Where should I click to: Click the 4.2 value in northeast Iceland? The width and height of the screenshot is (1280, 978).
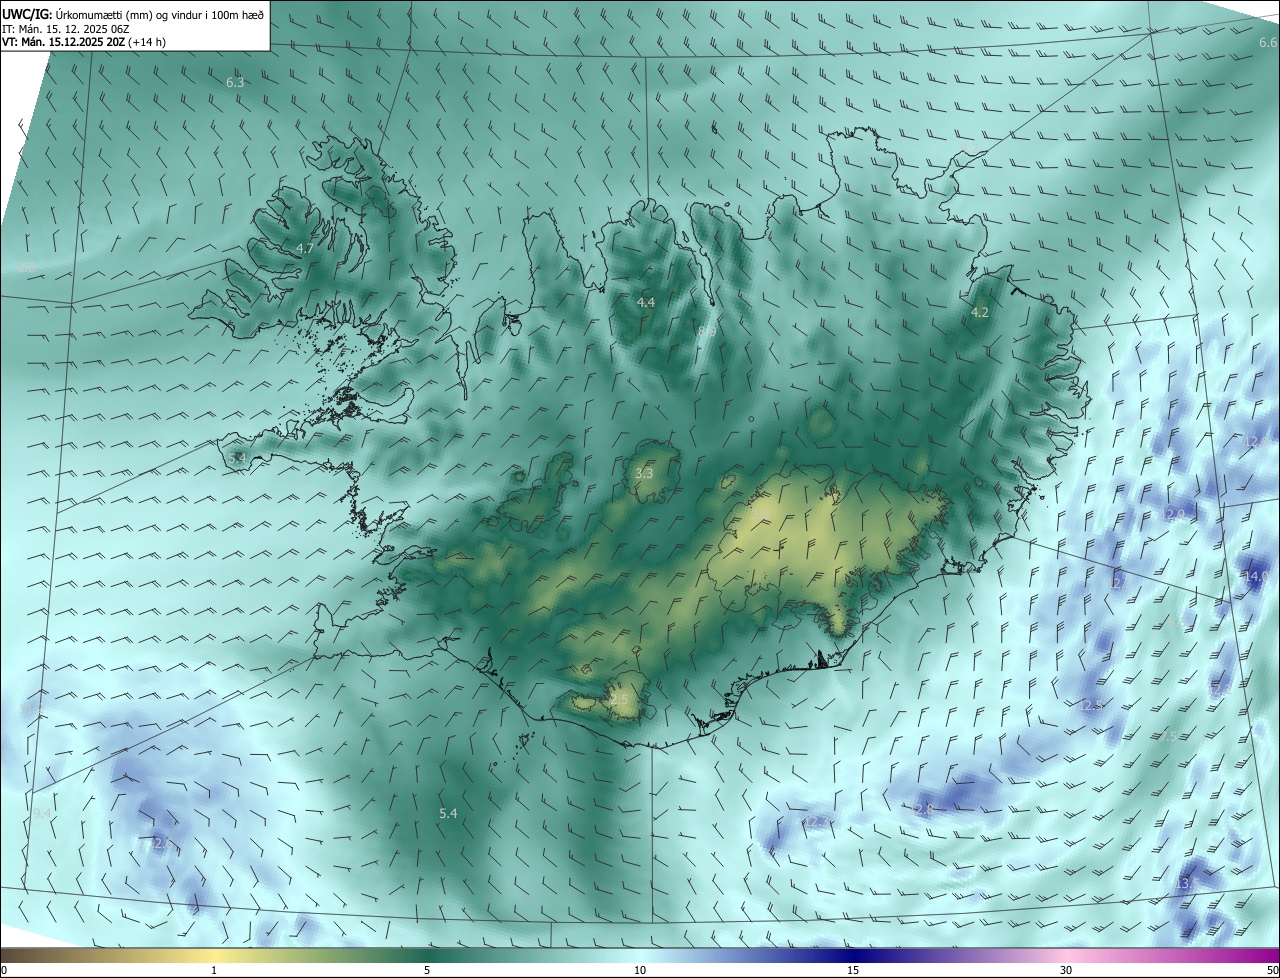click(980, 313)
